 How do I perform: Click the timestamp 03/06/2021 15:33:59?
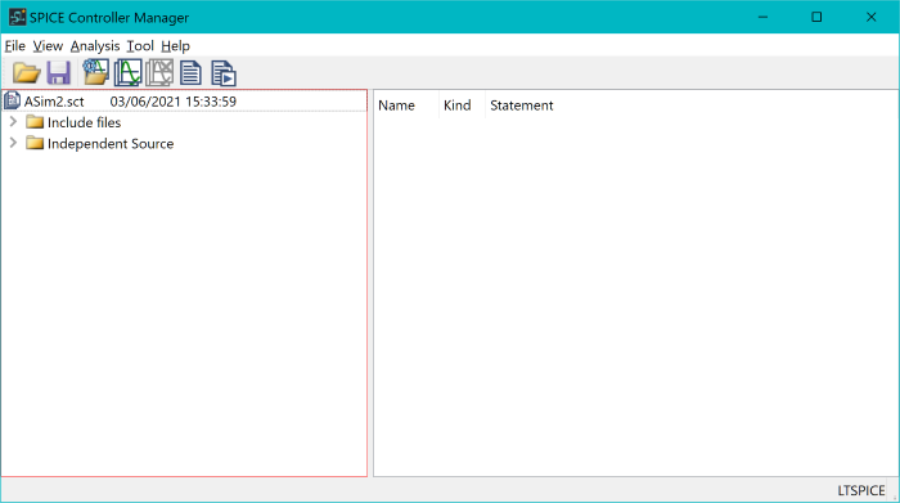click(173, 102)
